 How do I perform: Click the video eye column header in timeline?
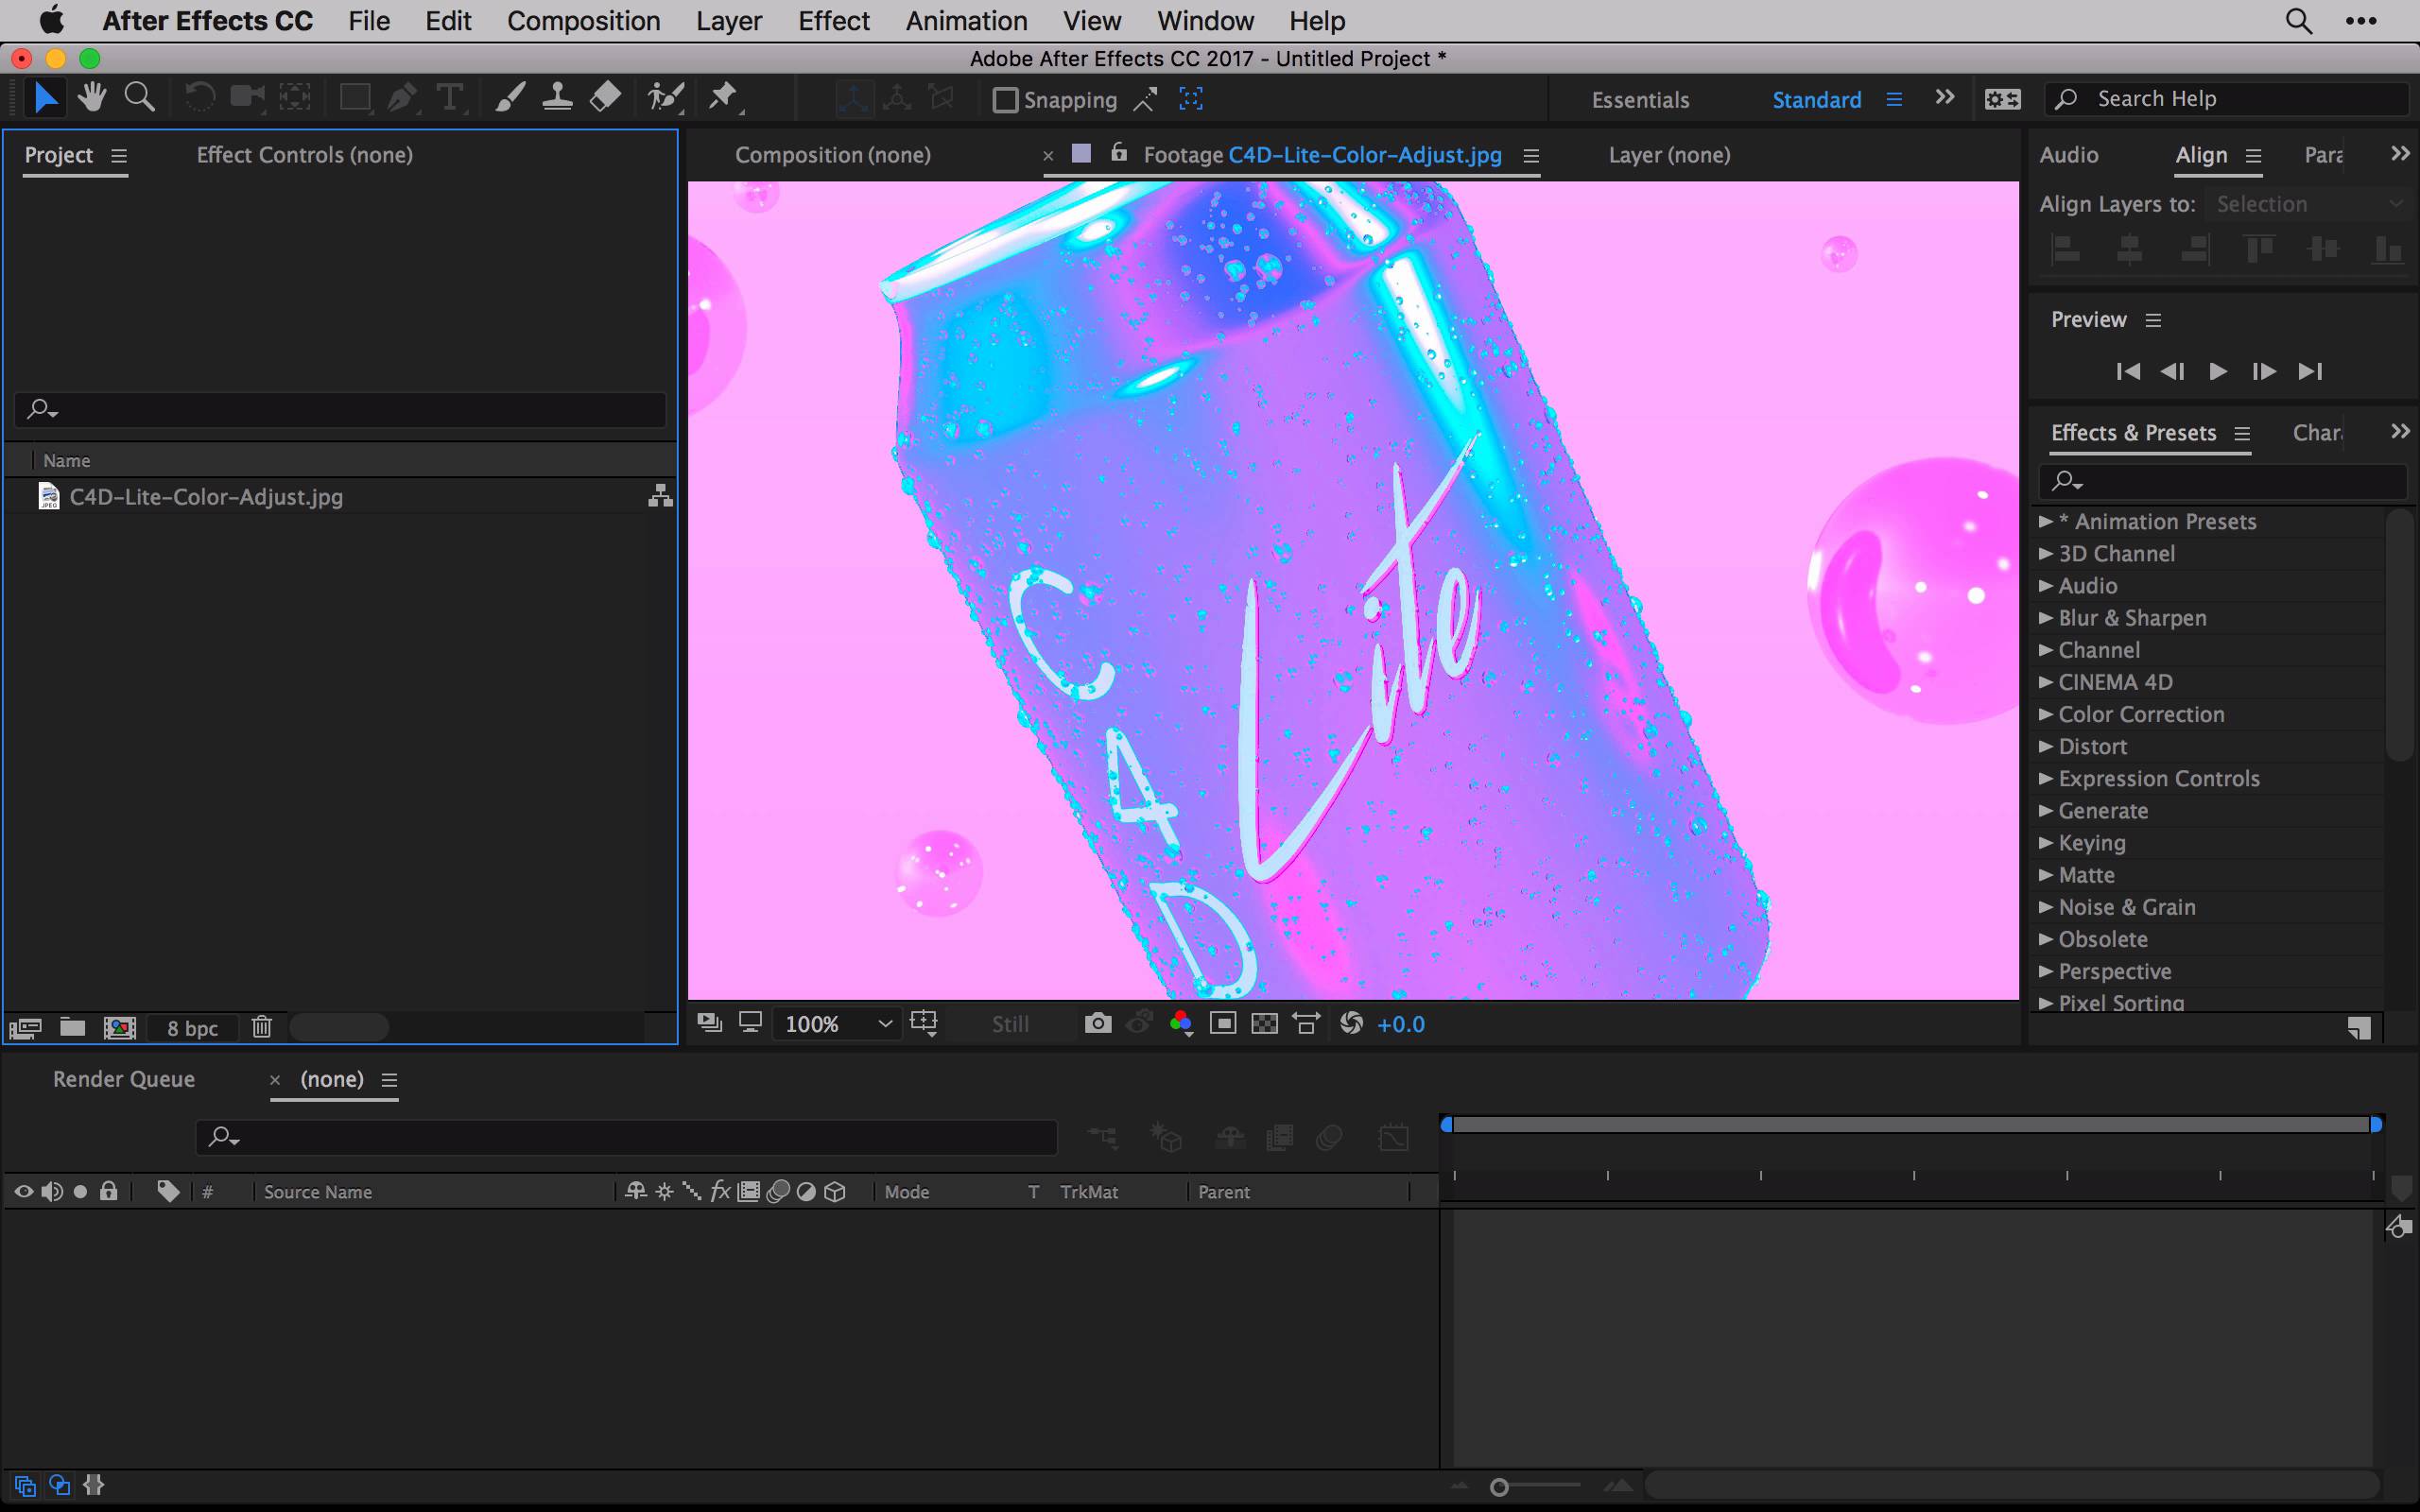pos(24,1191)
